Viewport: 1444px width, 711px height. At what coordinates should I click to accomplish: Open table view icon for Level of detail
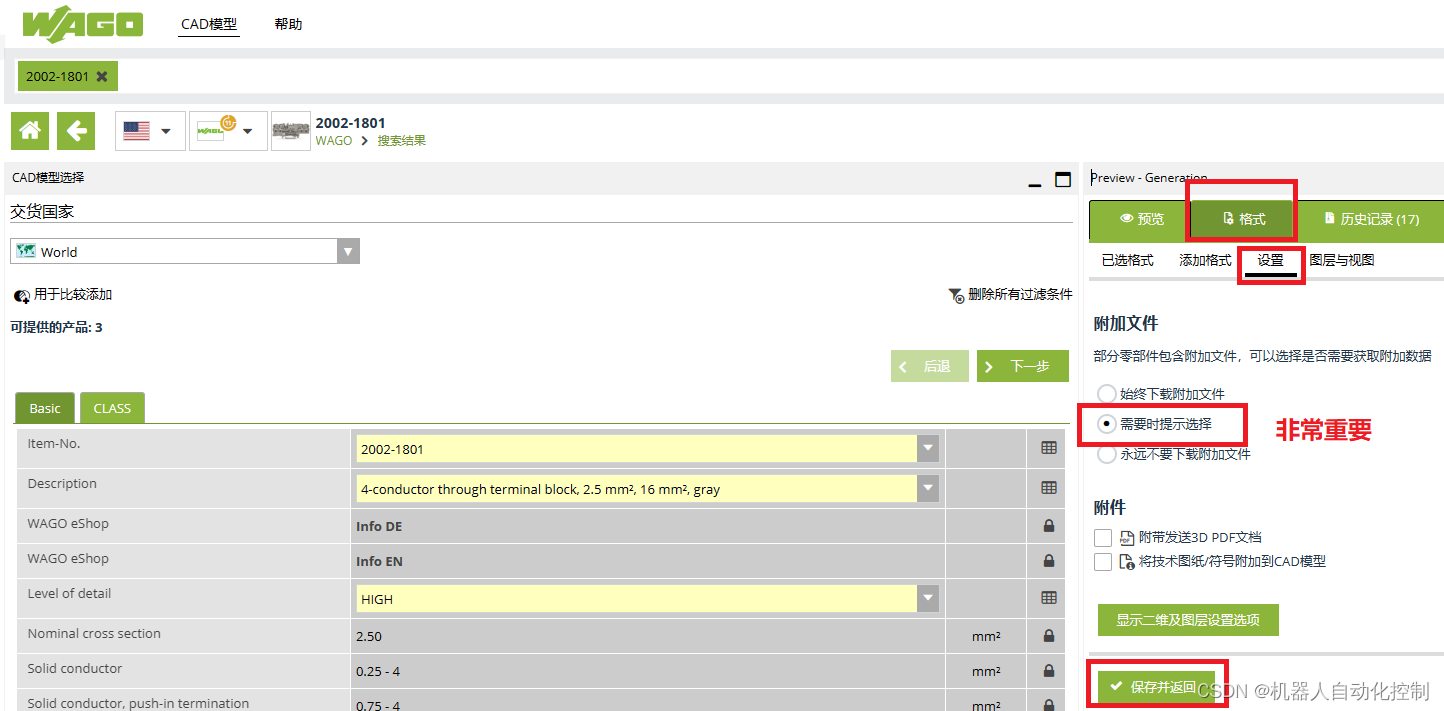tap(1048, 598)
